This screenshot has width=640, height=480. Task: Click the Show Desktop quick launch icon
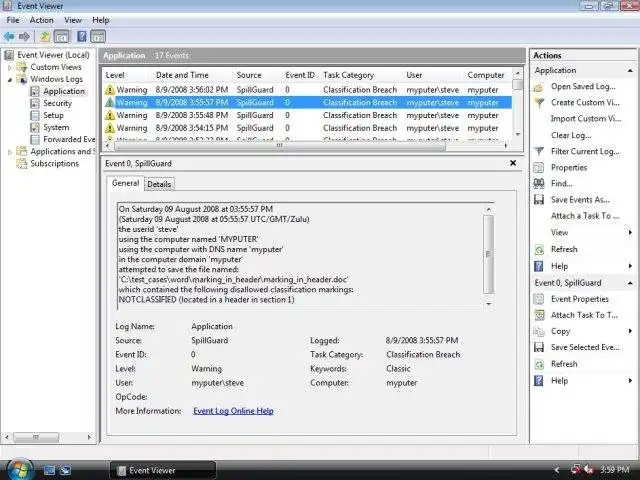coord(49,471)
